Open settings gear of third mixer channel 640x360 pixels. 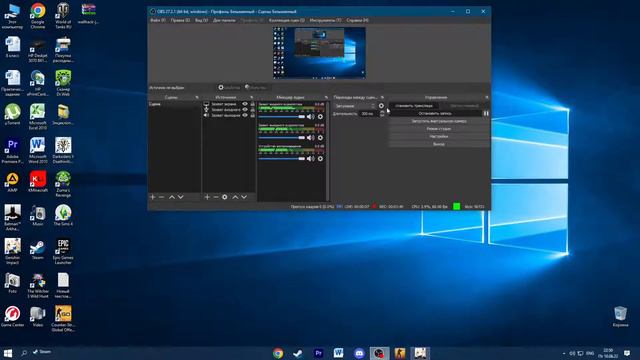[x=320, y=159]
